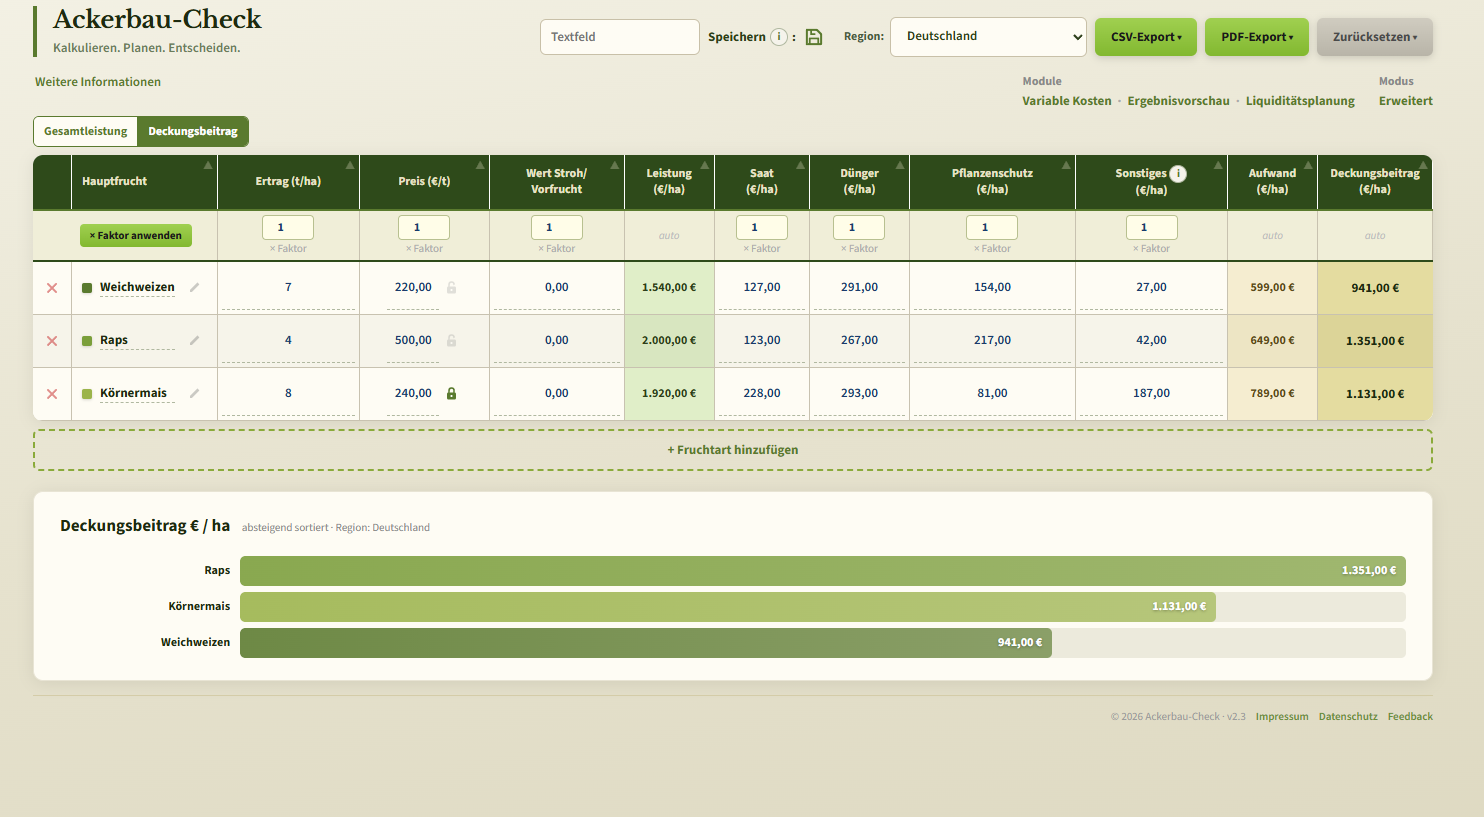Remove the Raps row using X icon
Image resolution: width=1484 pixels, height=817 pixels.
52,341
